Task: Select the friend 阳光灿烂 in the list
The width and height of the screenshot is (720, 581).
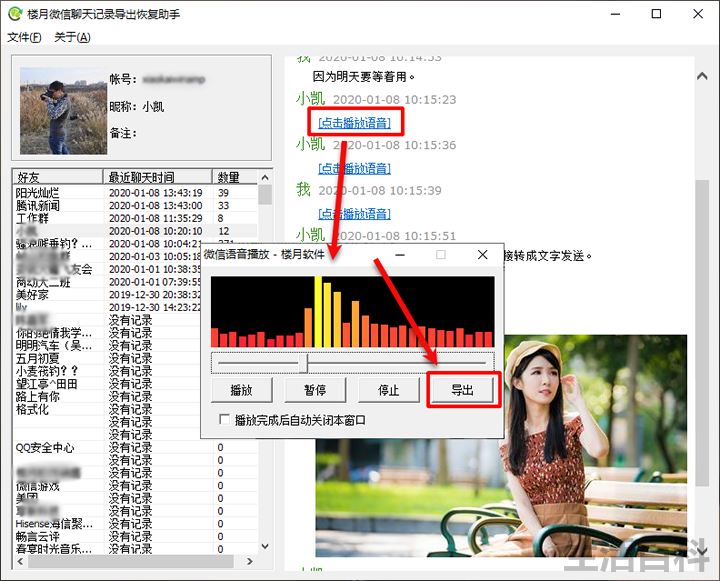Action: click(37, 193)
